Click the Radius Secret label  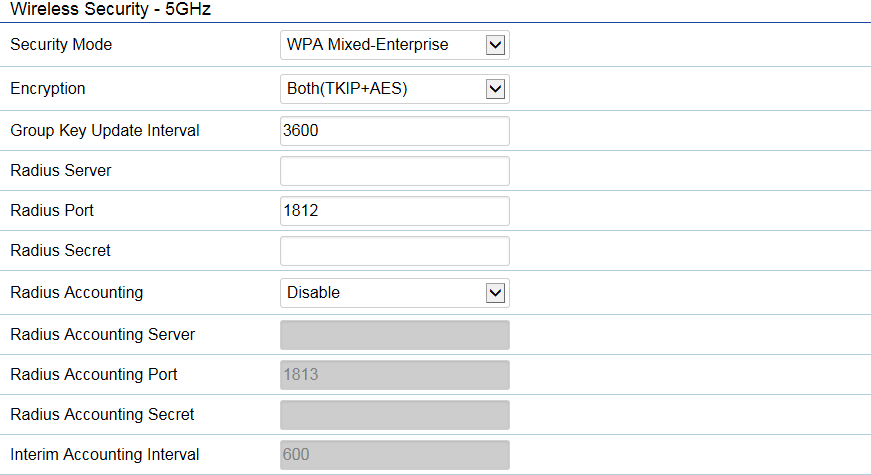tap(60, 251)
